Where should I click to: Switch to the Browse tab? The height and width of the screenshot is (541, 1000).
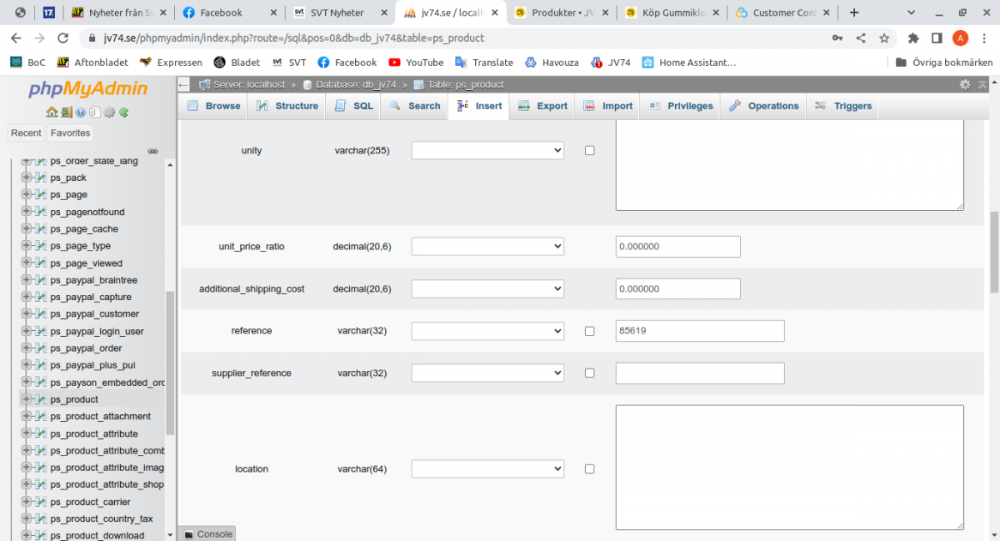(x=214, y=106)
